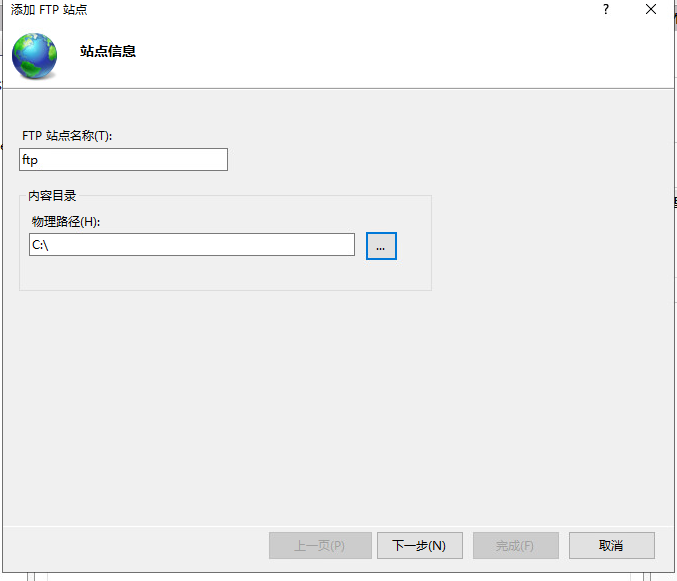Click the 完成(F) button
The width and height of the screenshot is (677, 581).
[x=516, y=546]
